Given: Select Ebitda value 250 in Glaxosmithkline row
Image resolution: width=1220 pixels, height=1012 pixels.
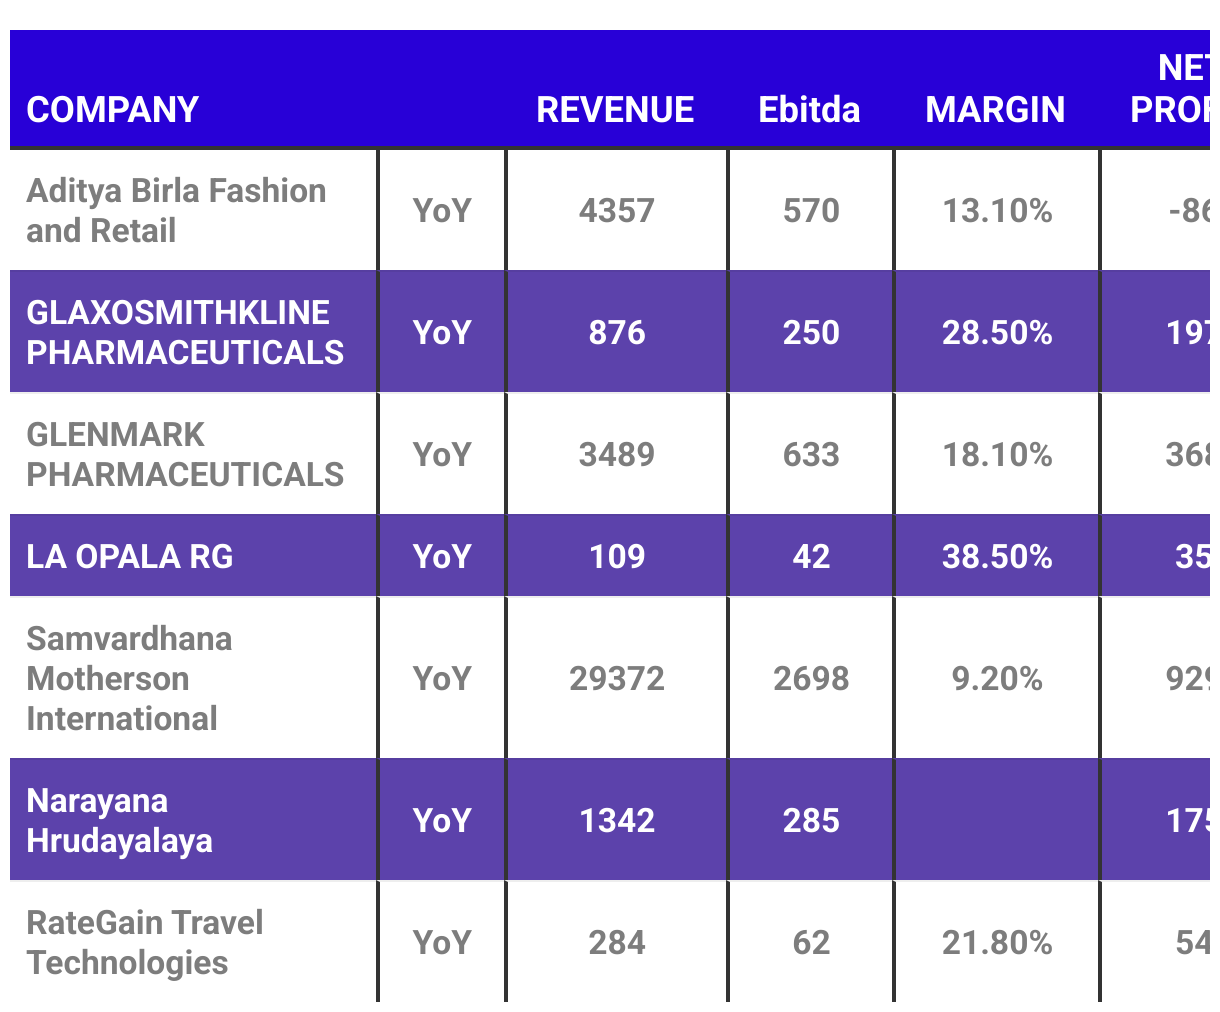Looking at the screenshot, I should 811,332.
